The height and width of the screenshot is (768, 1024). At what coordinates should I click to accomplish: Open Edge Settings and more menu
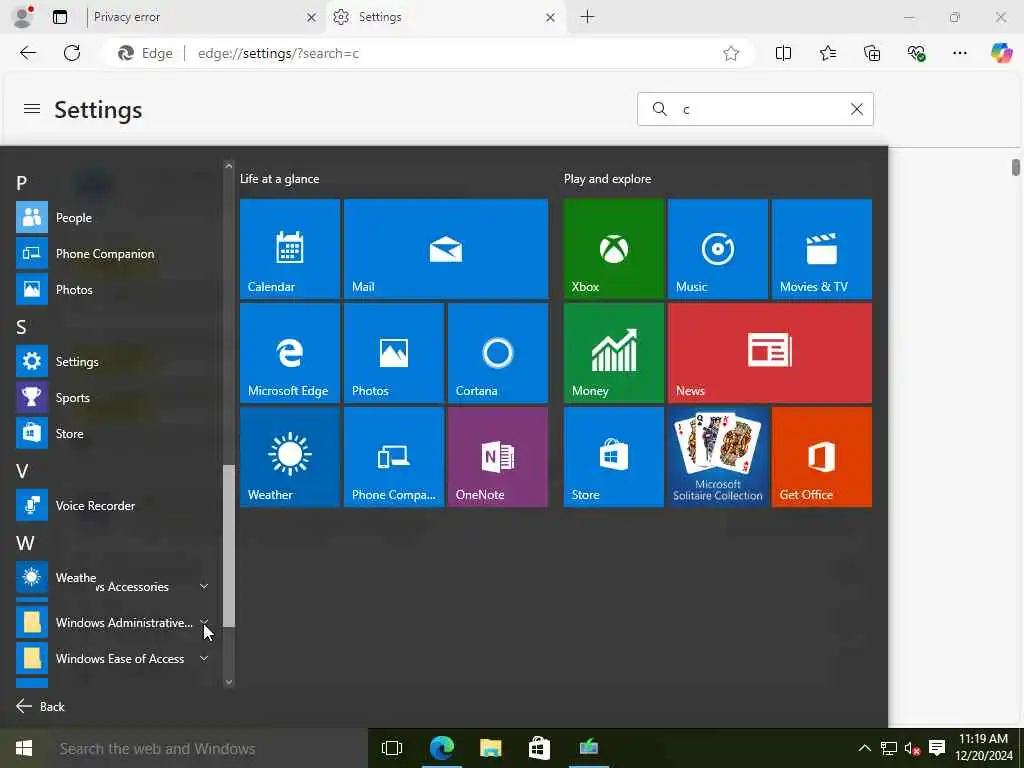pyautogui.click(x=959, y=54)
